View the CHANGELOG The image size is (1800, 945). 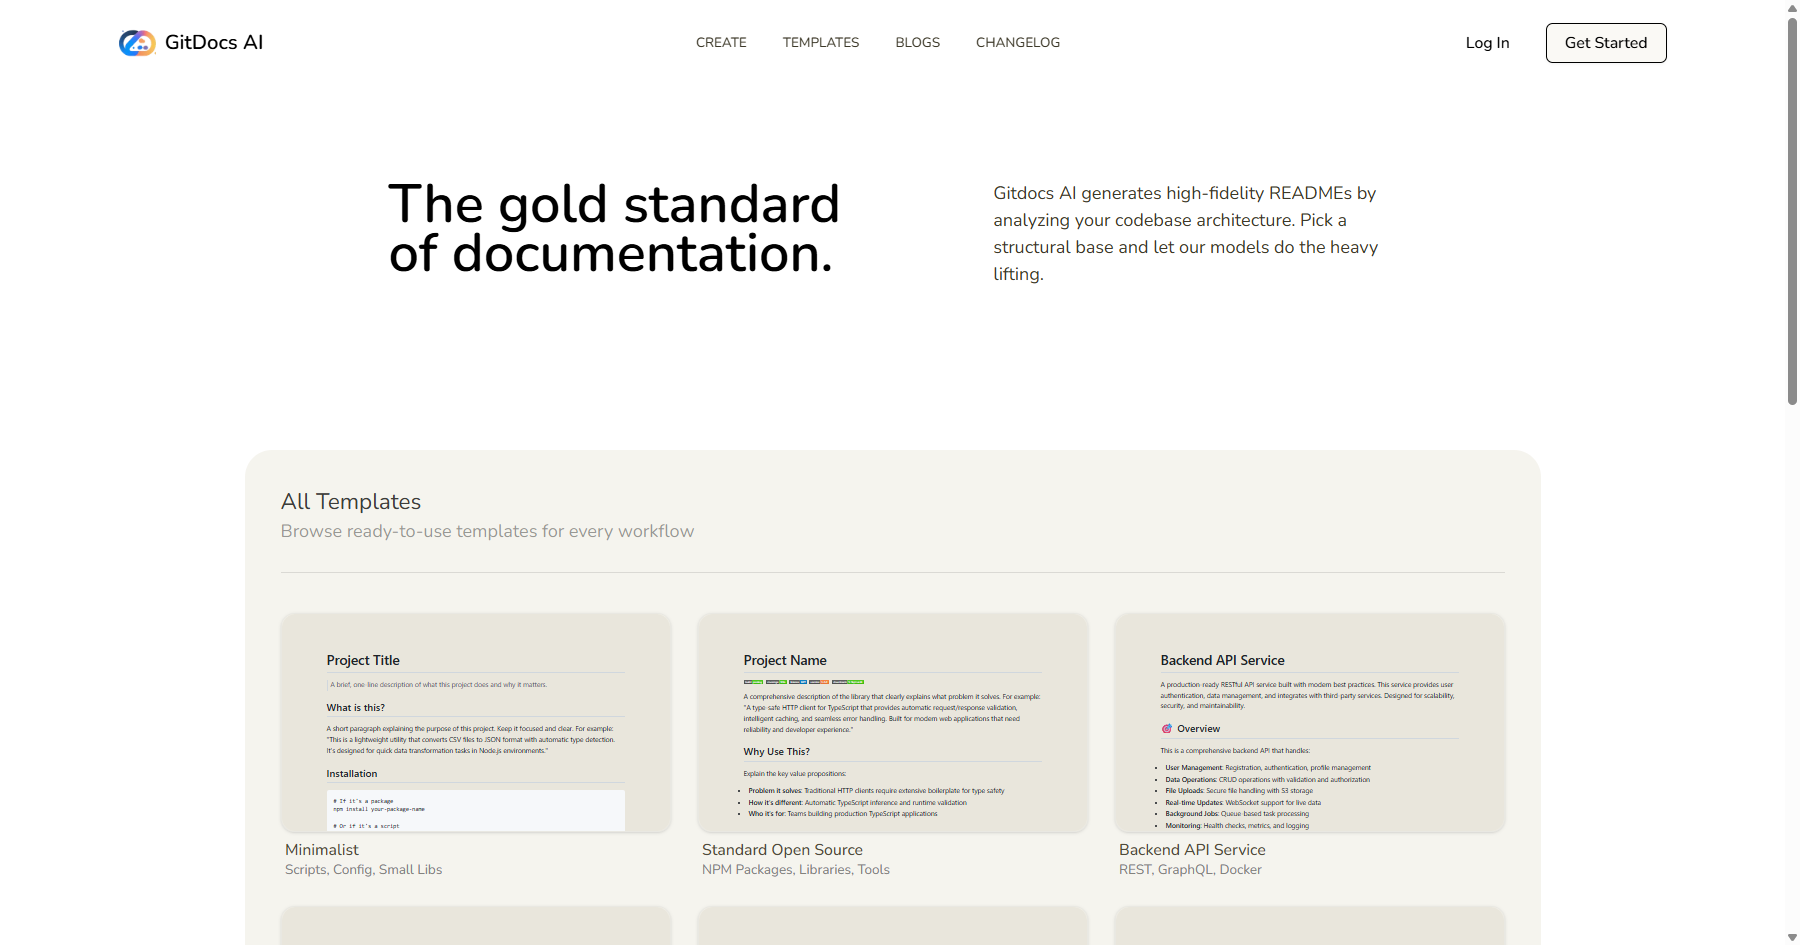click(1017, 42)
